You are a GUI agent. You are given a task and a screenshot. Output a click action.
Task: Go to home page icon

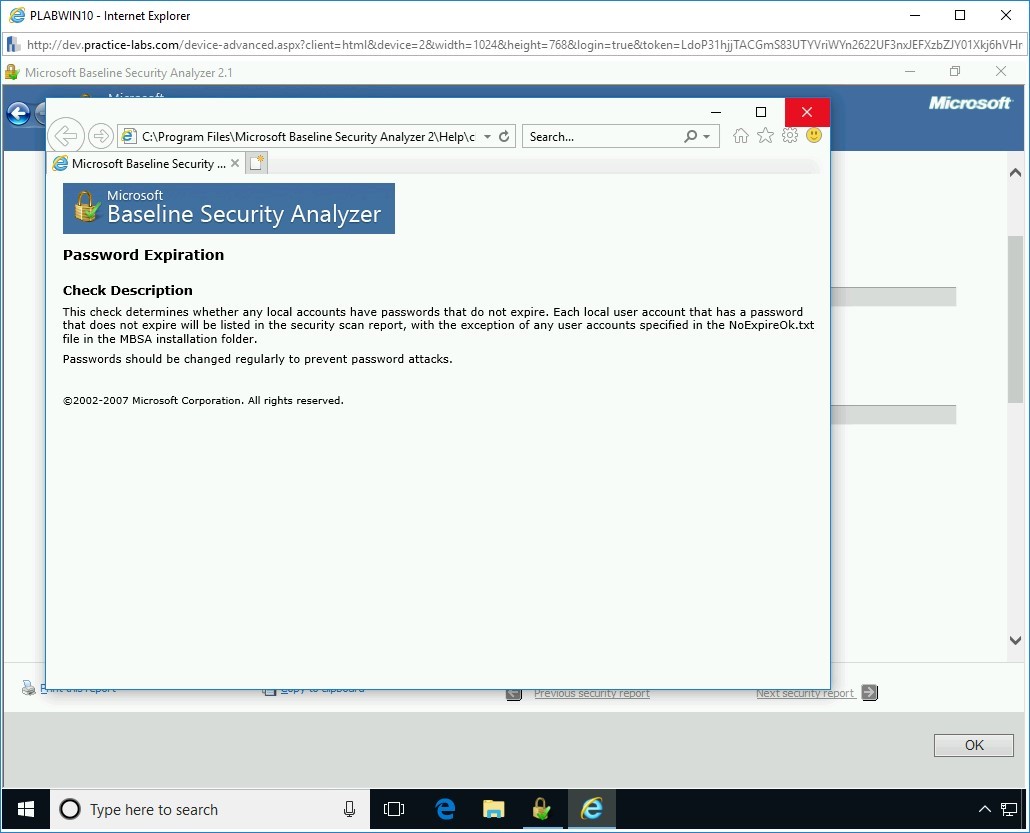pyautogui.click(x=741, y=135)
